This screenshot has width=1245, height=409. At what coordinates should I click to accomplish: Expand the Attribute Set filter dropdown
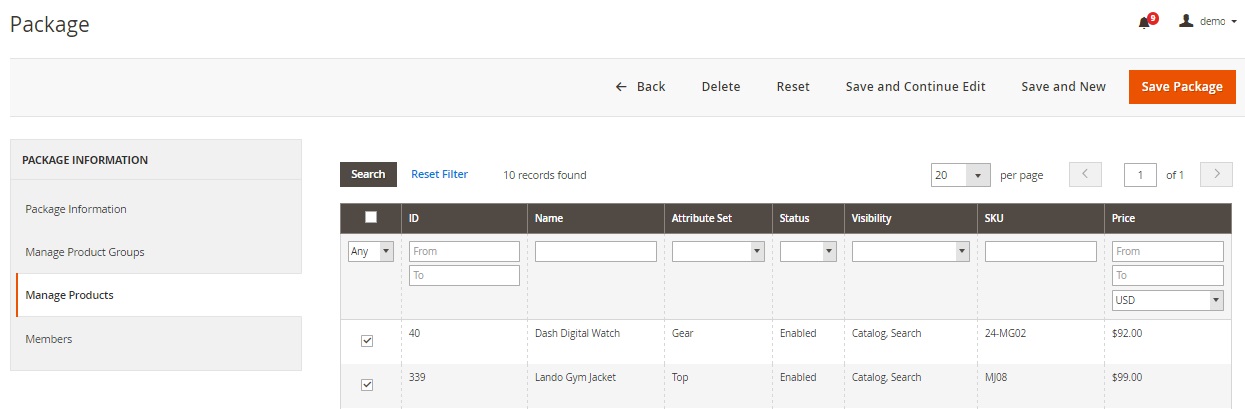717,252
